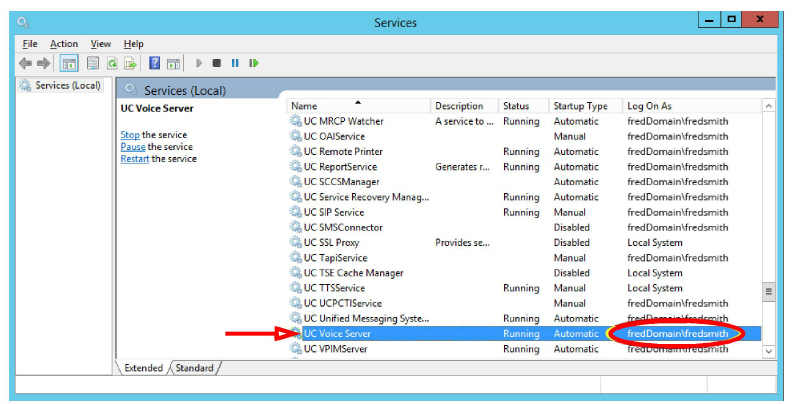Select the UC SCCSManager service
The image size is (792, 404).
pos(524,182)
